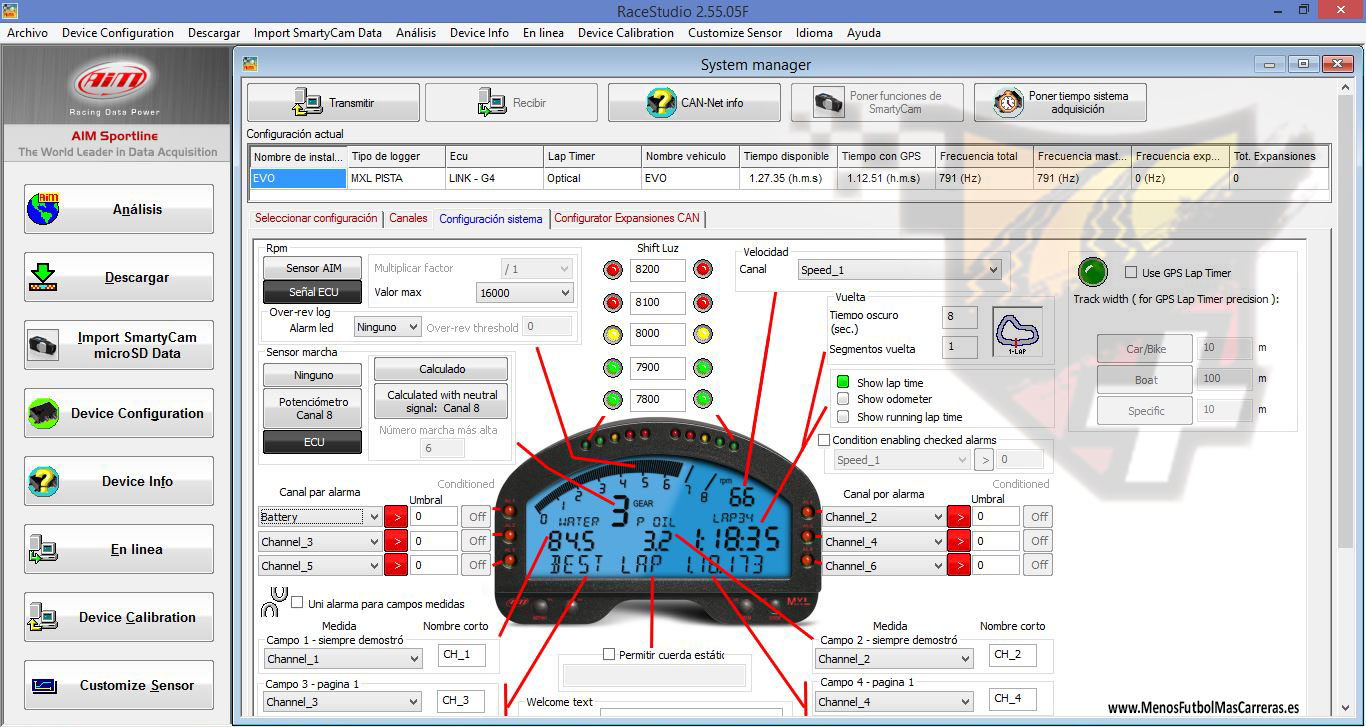Open Customize Sensor in the sidebar

[x=118, y=685]
